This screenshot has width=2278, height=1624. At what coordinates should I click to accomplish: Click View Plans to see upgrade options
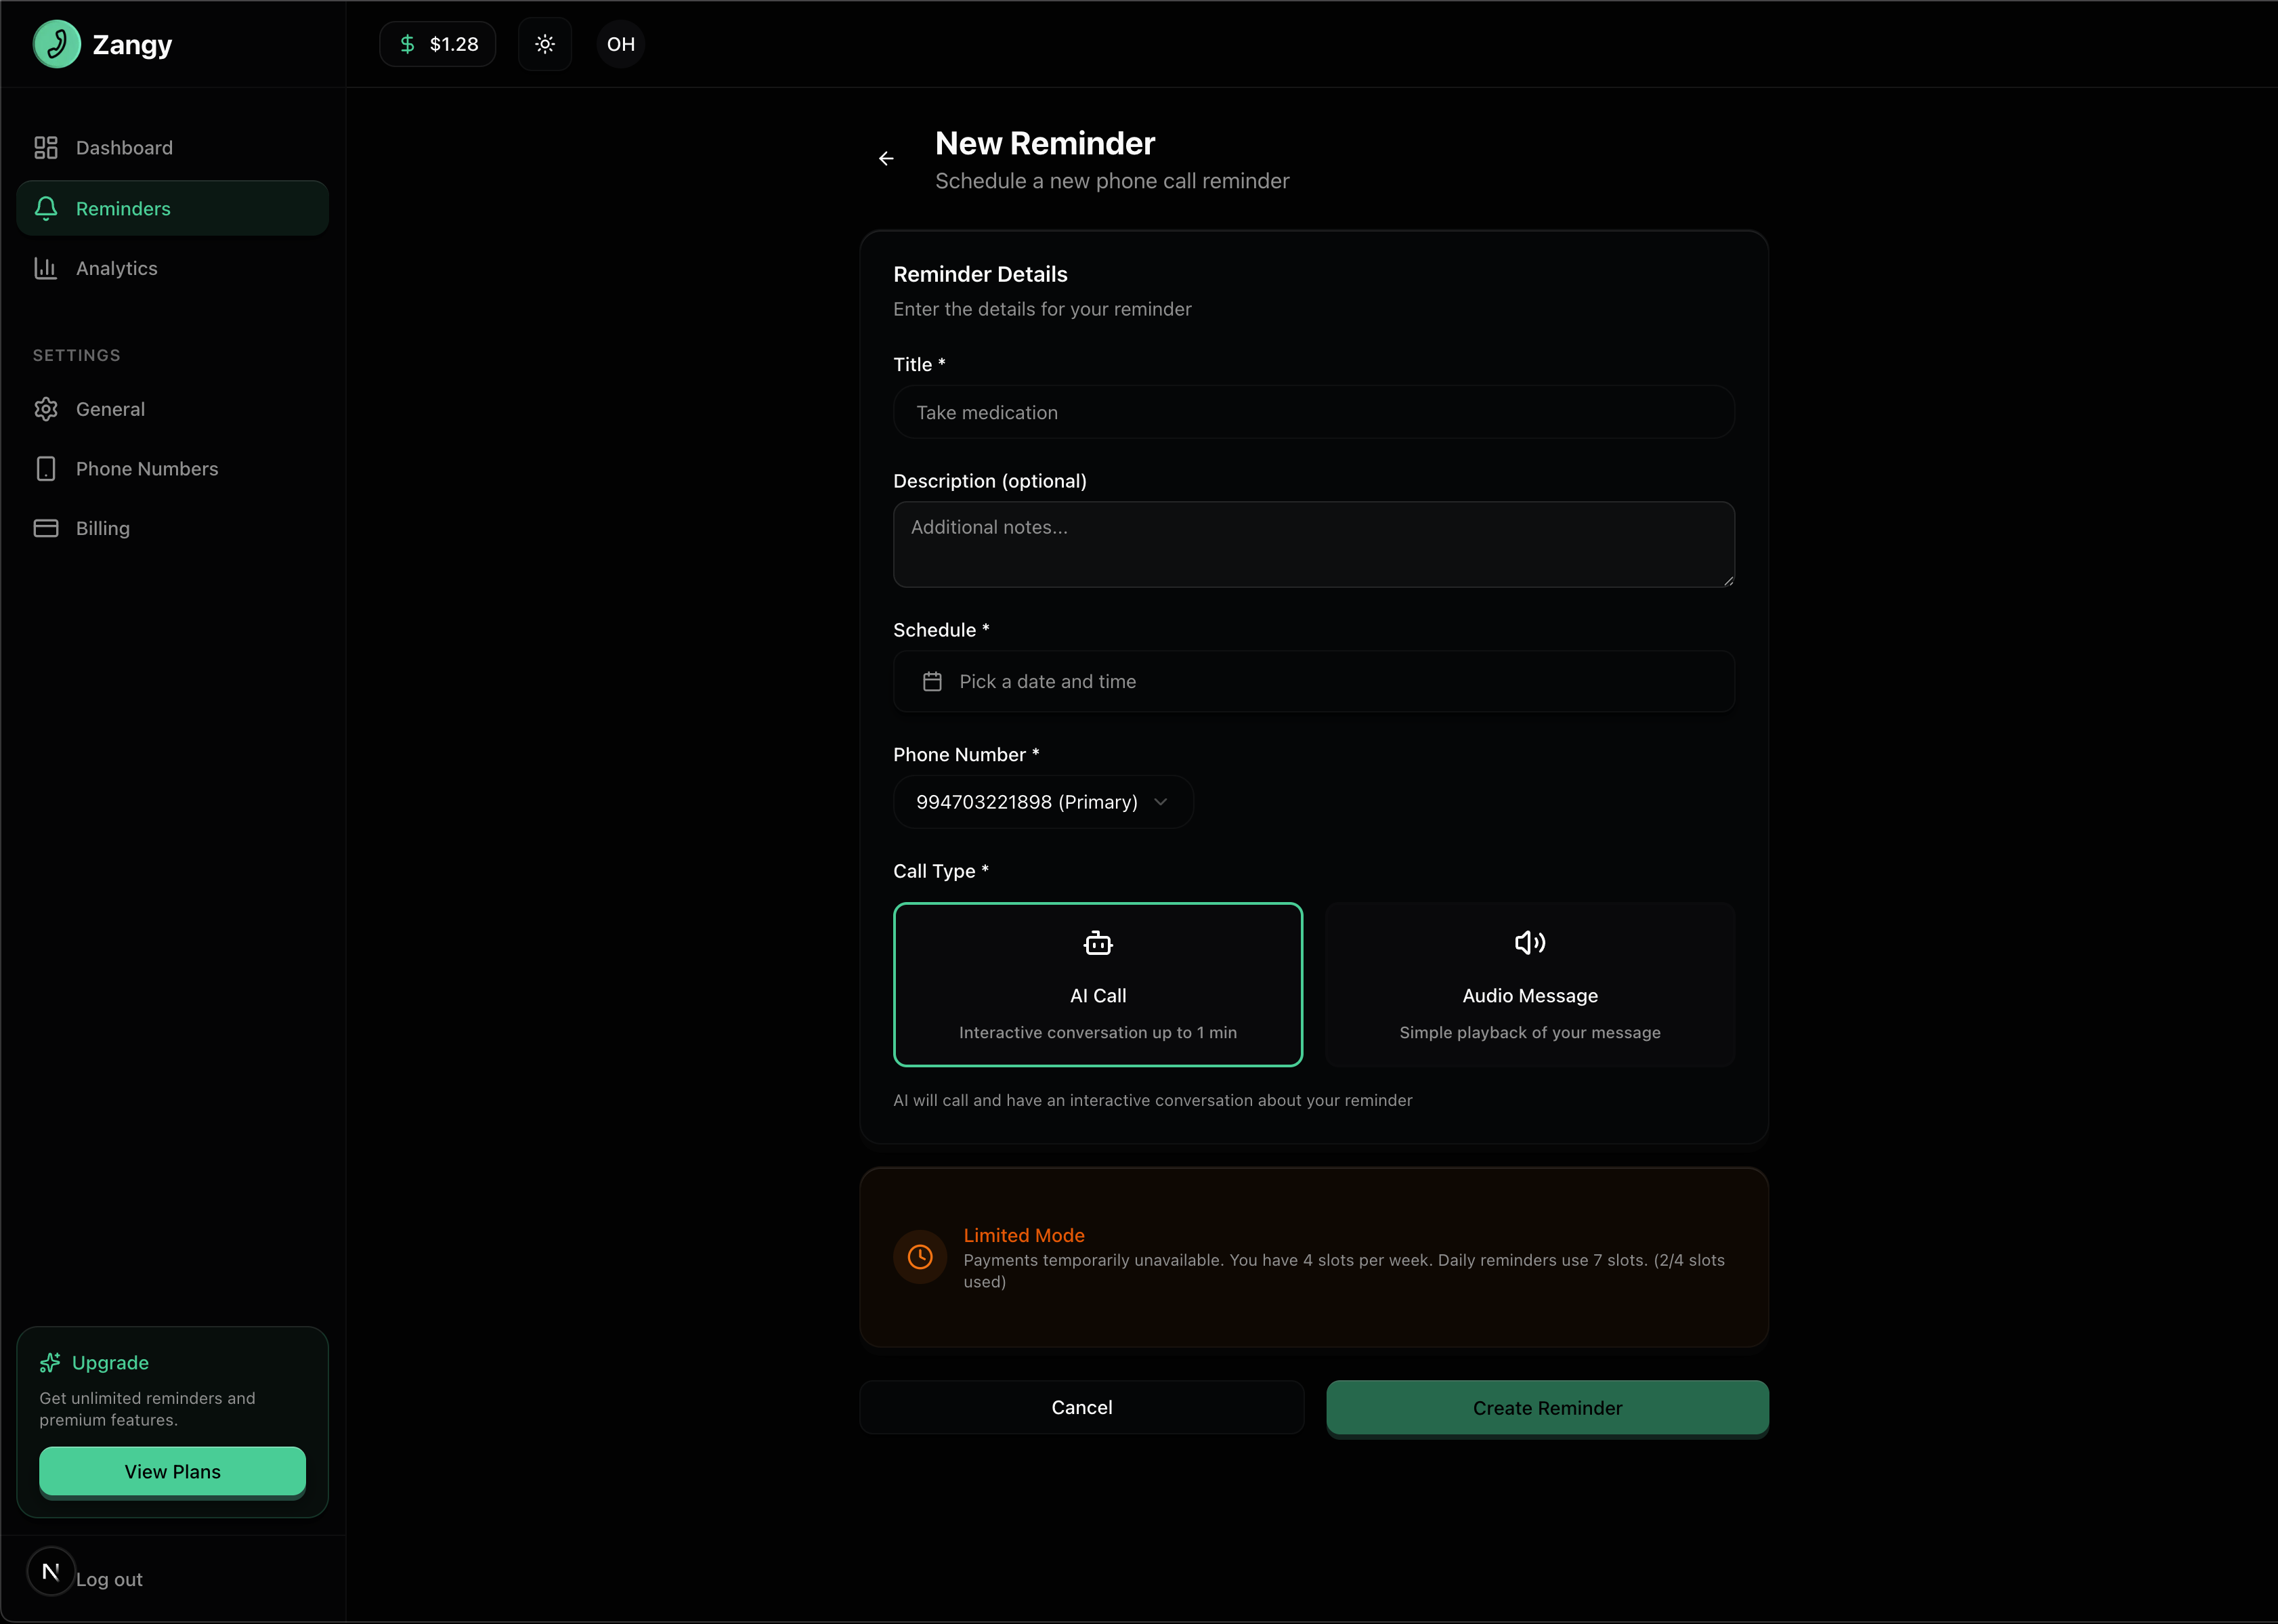pyautogui.click(x=172, y=1471)
